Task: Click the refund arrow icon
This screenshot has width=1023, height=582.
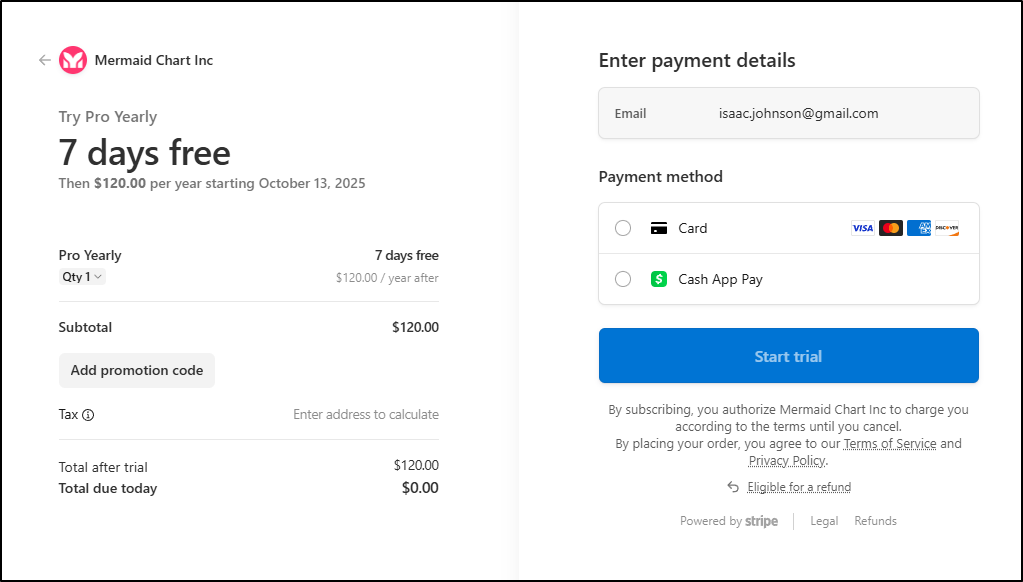Action: pos(733,487)
